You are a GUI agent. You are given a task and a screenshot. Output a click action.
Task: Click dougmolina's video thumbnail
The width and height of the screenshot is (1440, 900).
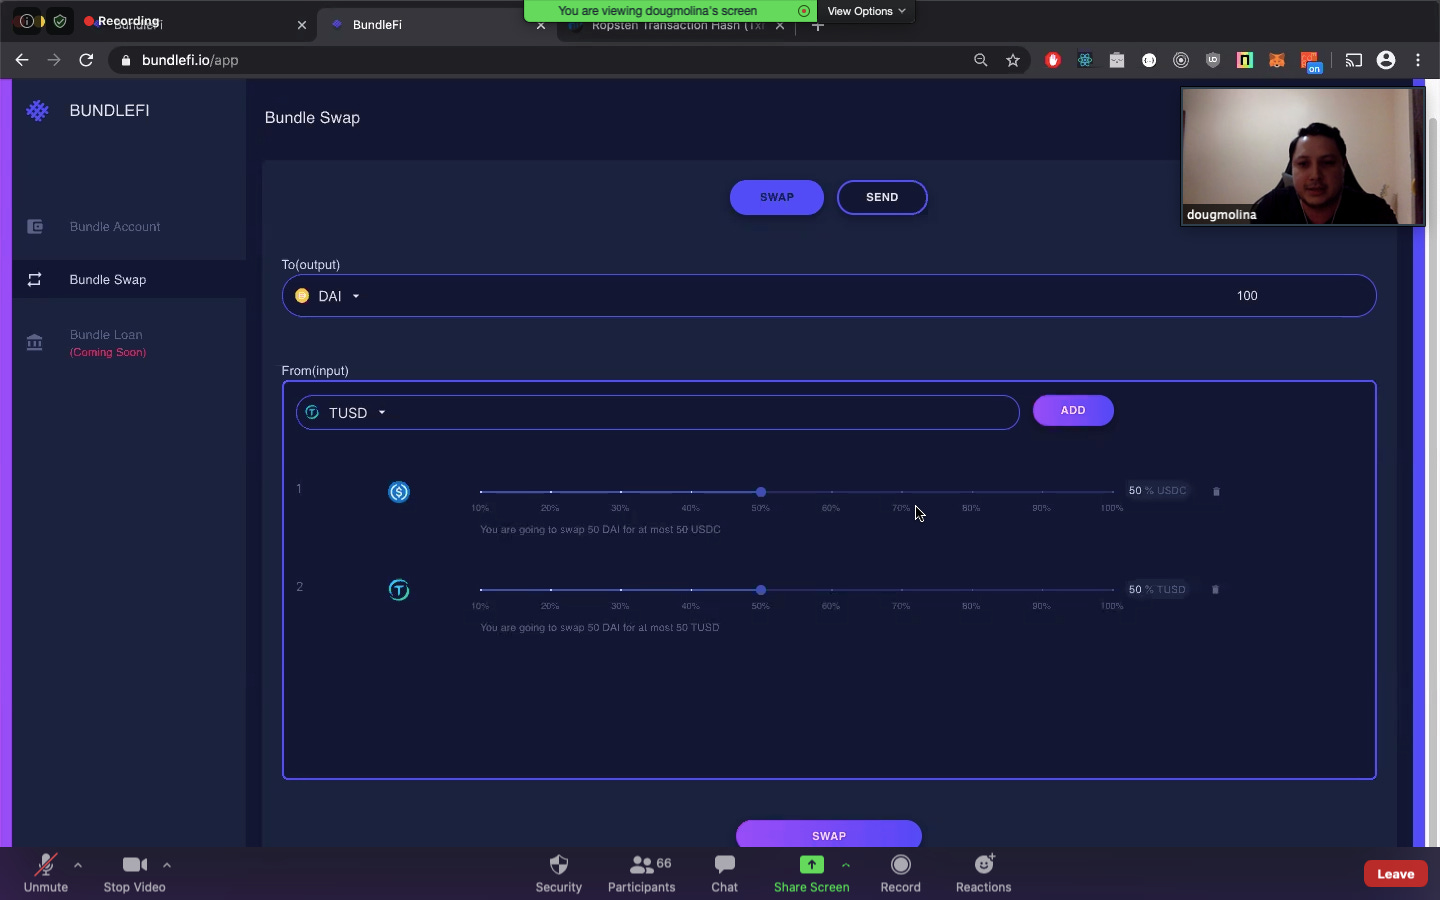tap(1303, 156)
